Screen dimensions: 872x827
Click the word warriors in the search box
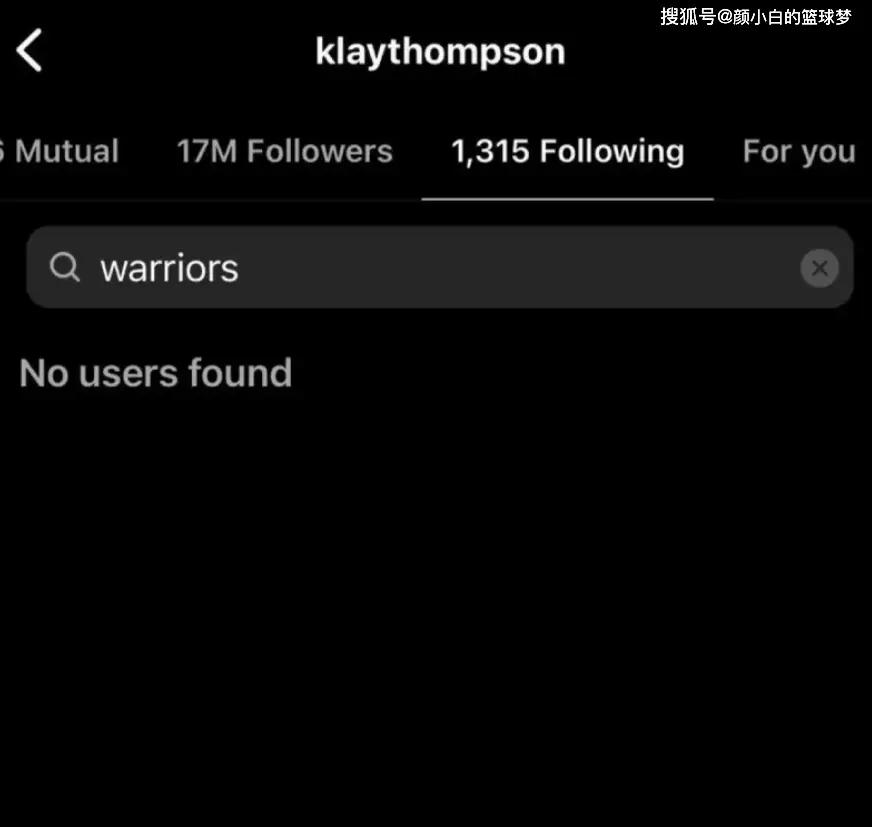pyautogui.click(x=170, y=269)
